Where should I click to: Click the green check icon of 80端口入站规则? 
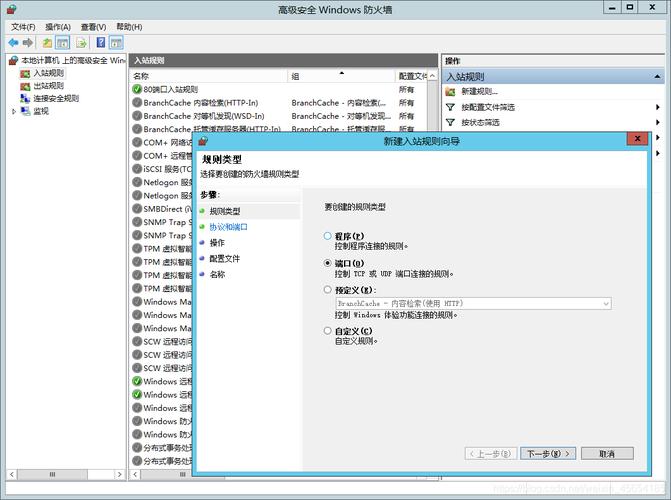pos(137,89)
